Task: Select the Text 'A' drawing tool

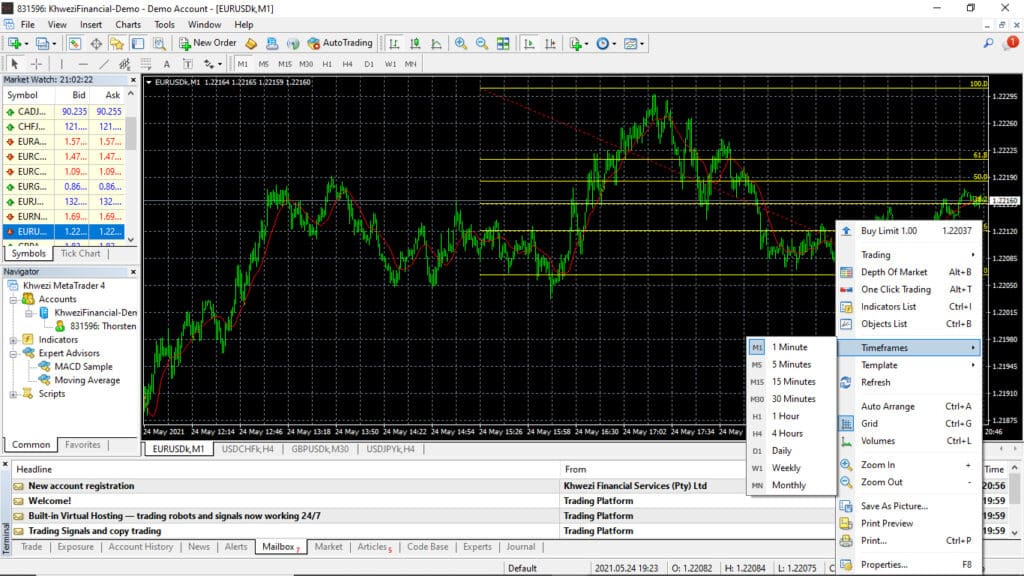Action: [167, 64]
